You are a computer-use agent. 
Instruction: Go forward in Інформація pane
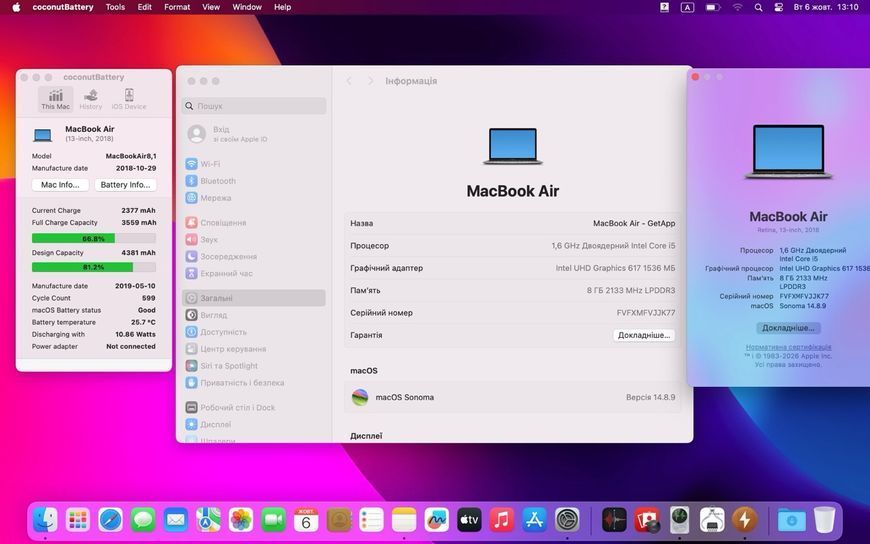coord(371,81)
